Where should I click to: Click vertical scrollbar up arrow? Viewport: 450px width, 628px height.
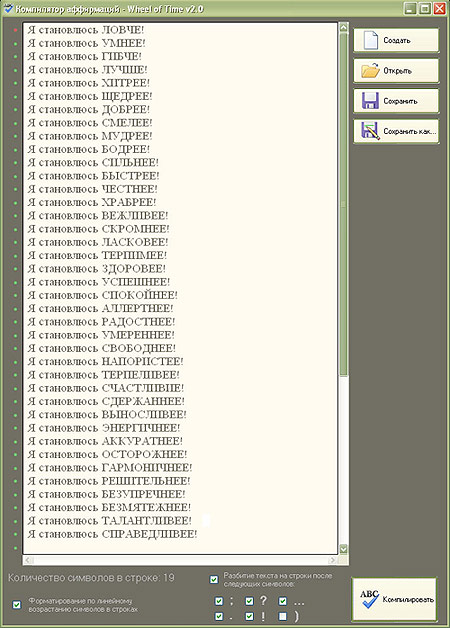coord(344,28)
